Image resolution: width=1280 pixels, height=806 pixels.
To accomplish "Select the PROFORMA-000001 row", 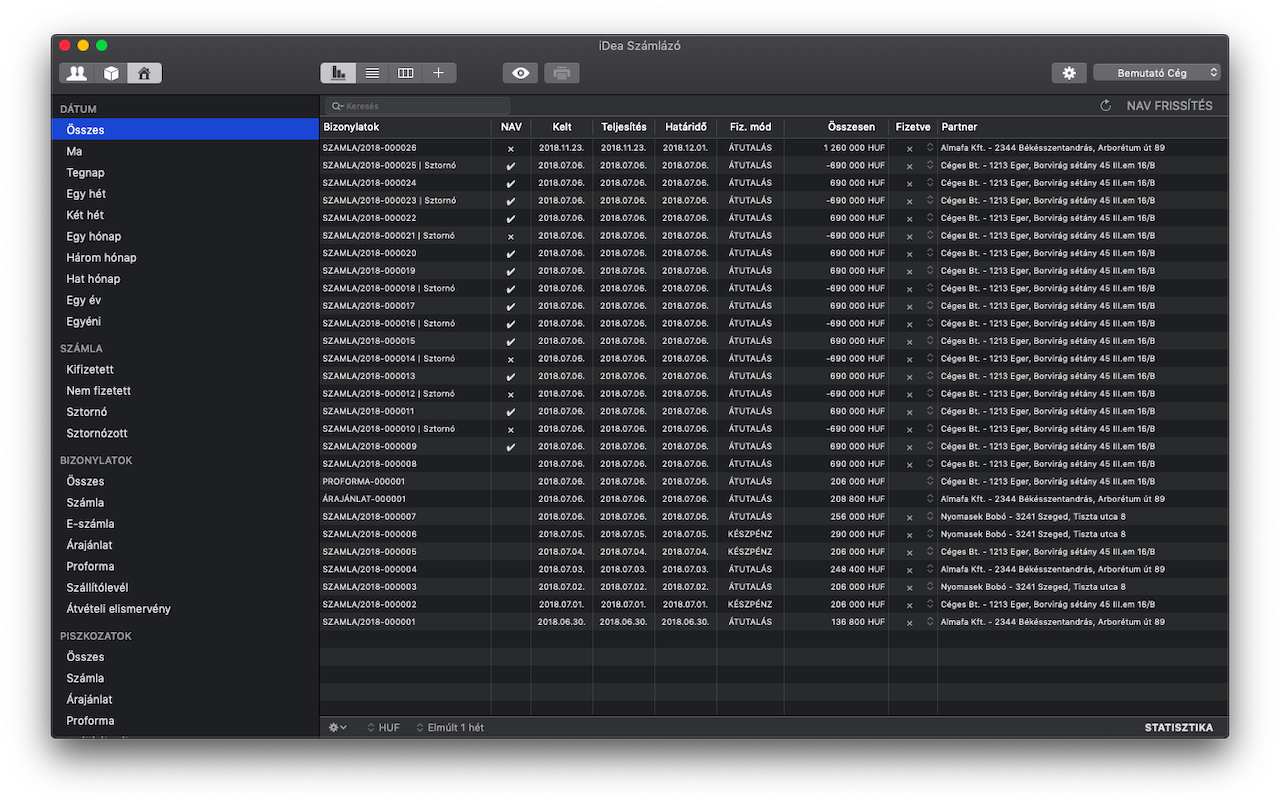I will tap(774, 482).
